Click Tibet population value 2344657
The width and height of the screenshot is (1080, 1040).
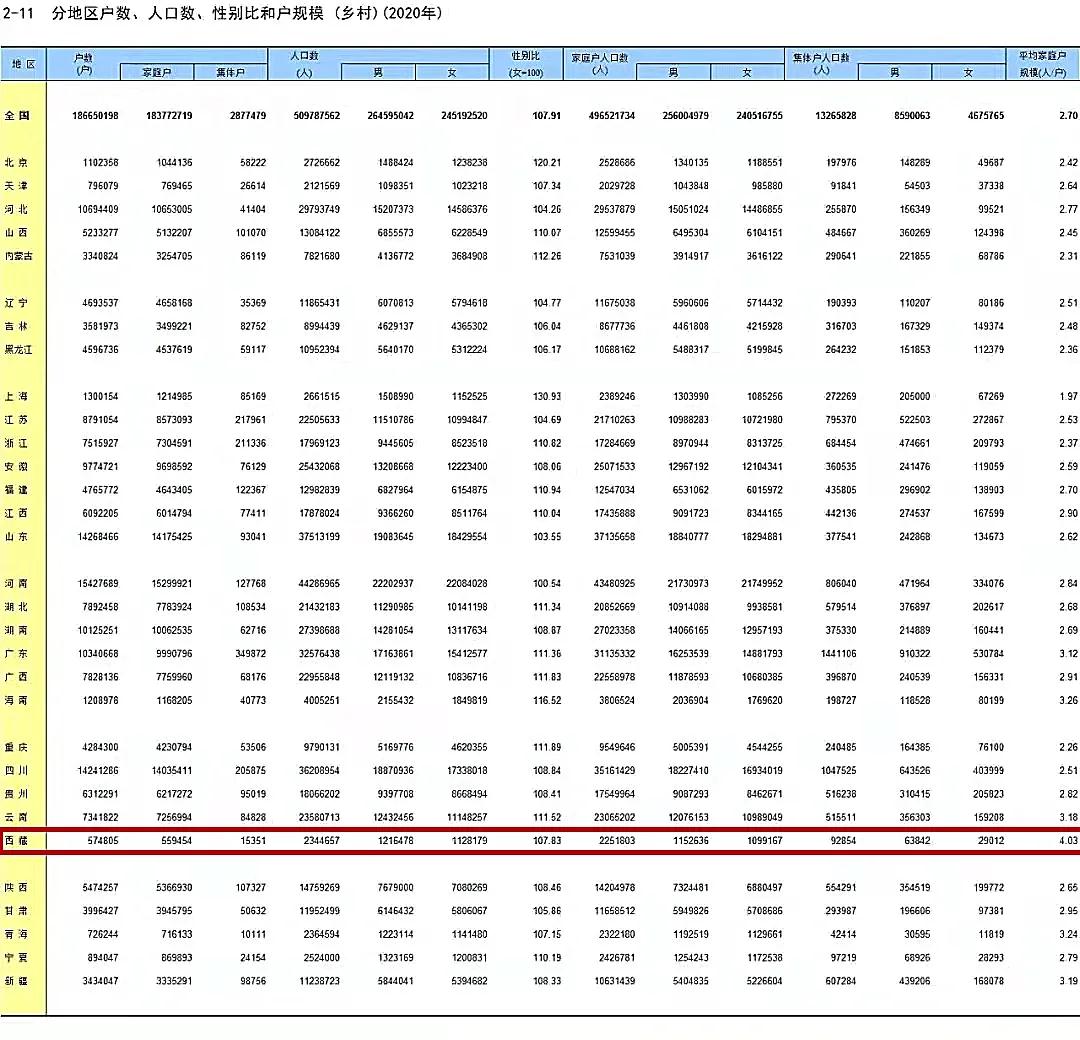point(322,842)
